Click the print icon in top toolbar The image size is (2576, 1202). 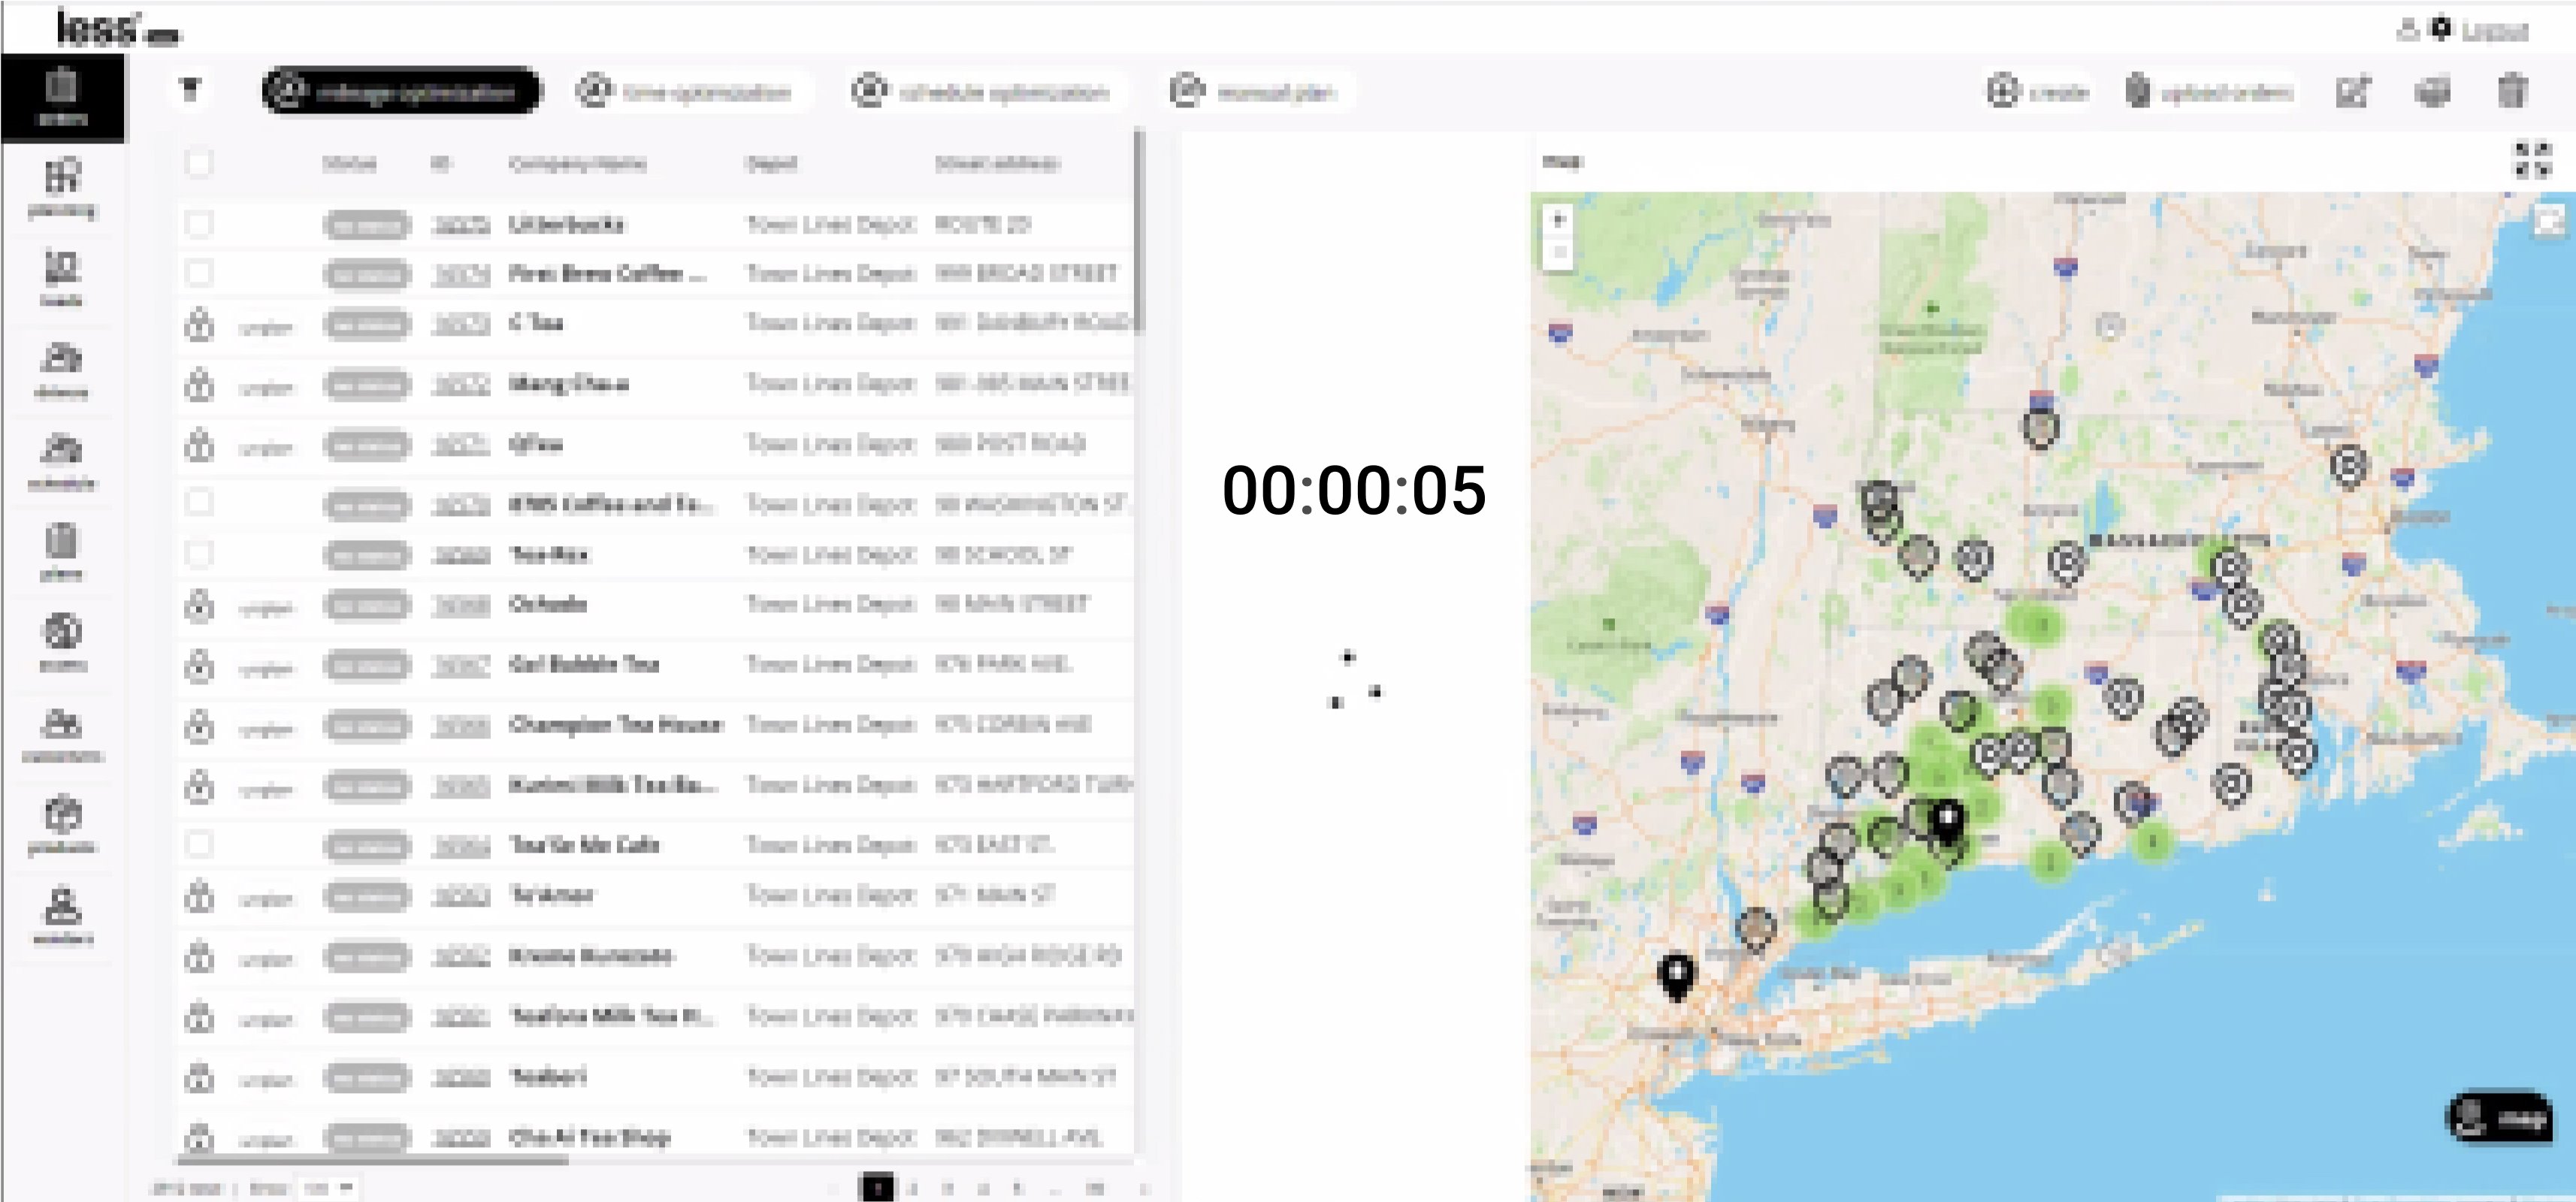pos(2432,92)
